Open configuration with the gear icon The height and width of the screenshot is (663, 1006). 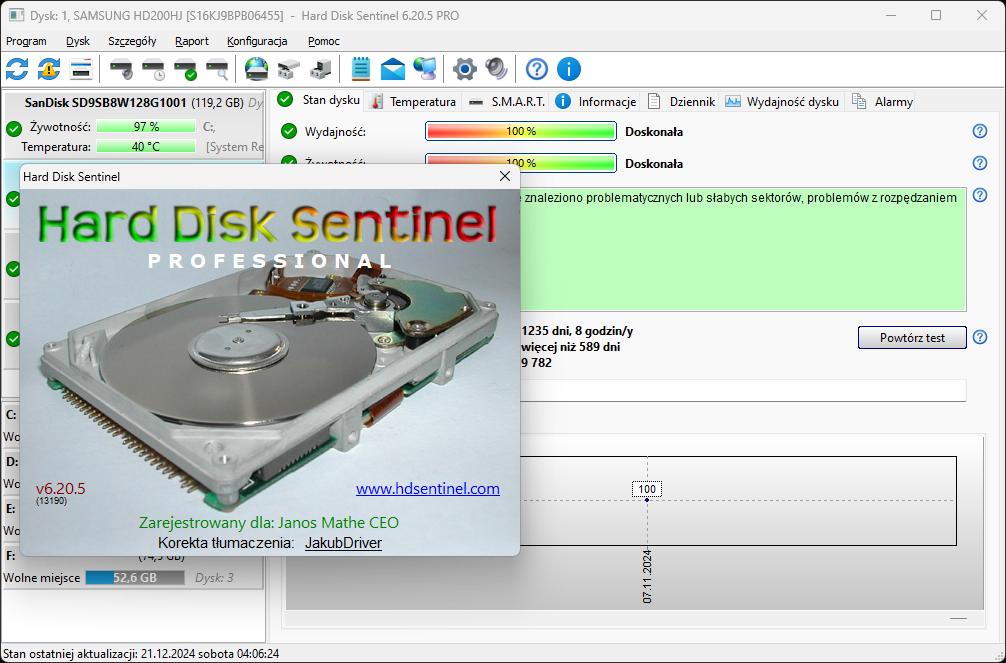point(465,69)
